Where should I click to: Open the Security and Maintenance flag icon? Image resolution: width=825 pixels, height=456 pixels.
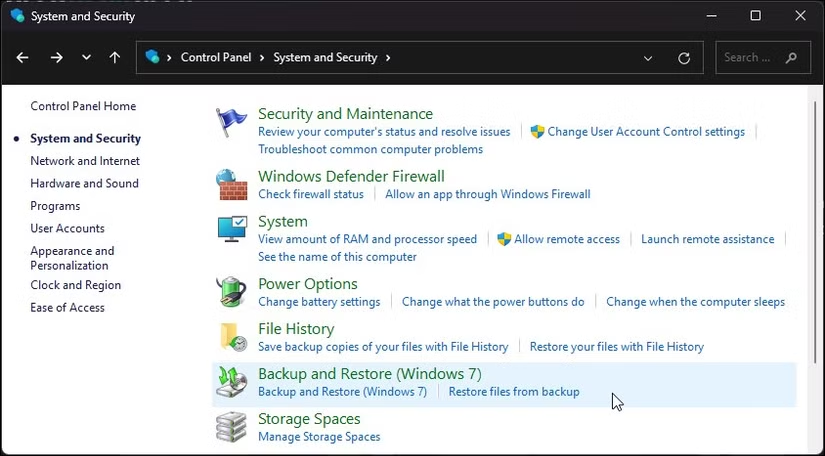(231, 122)
